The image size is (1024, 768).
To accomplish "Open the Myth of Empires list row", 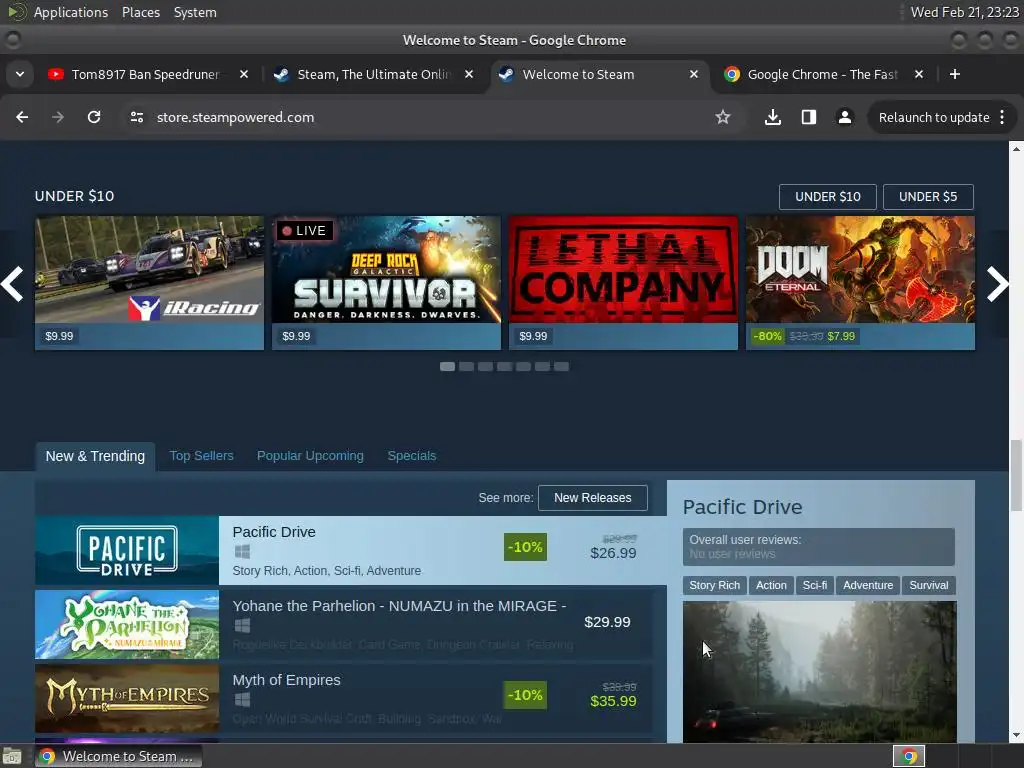I will click(344, 699).
